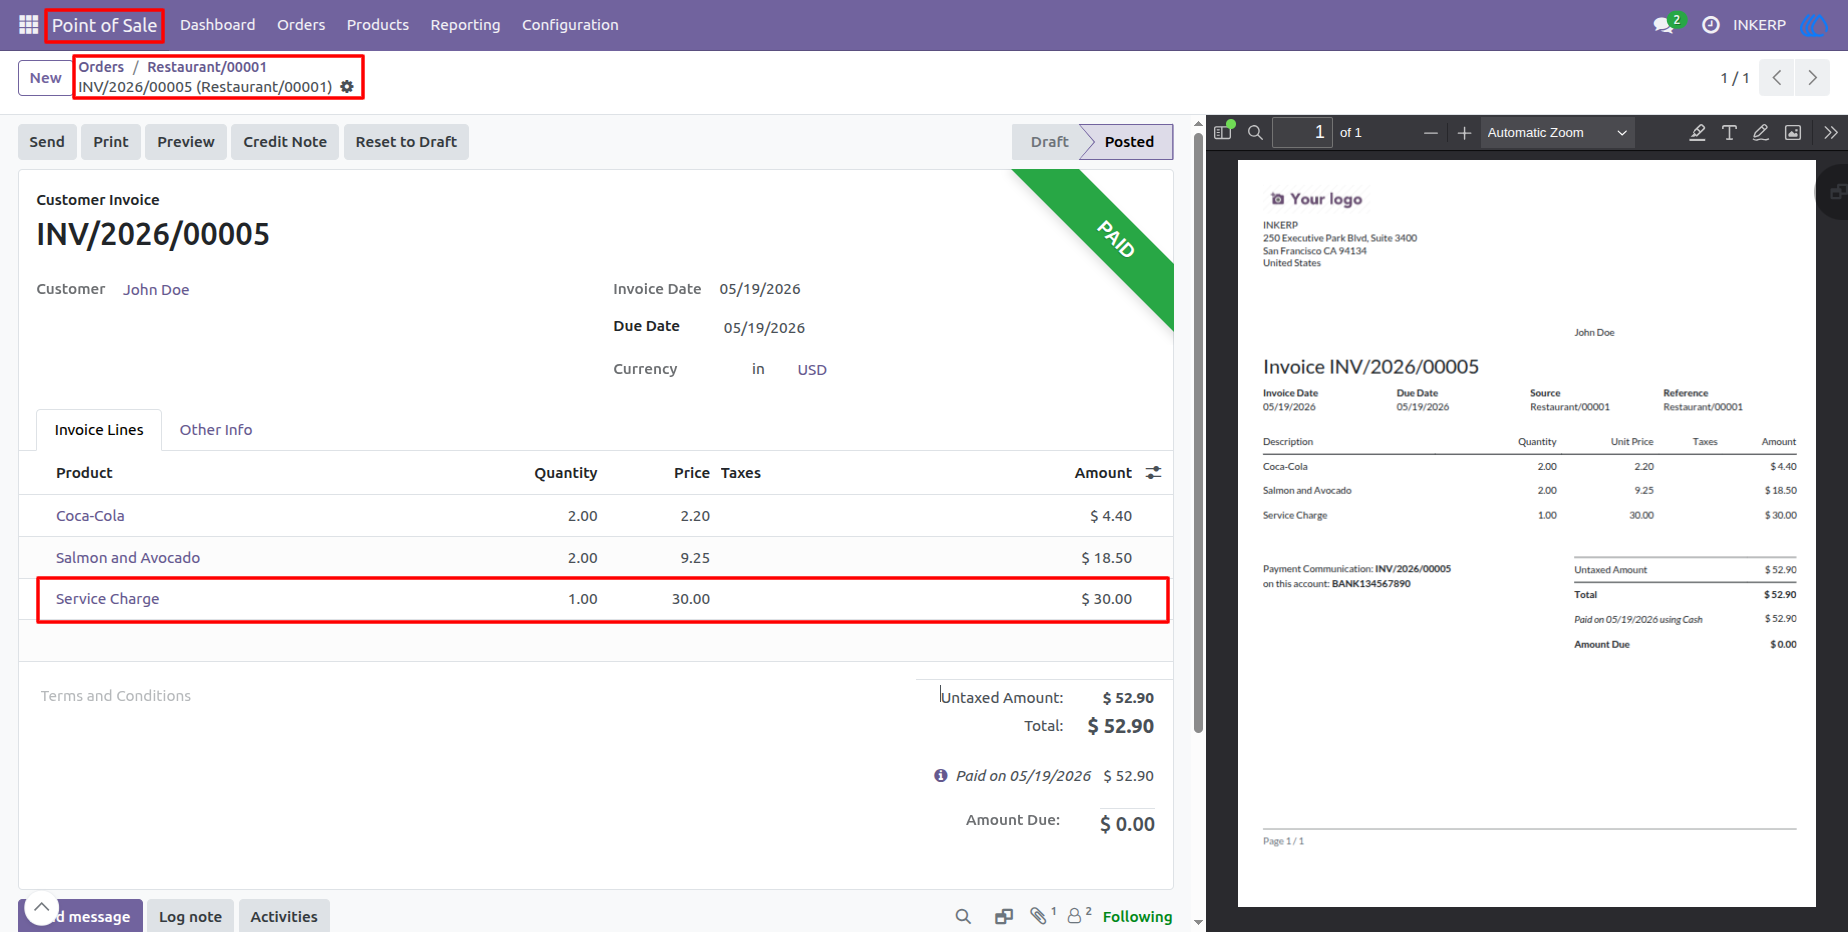Open the Dashboard menu item
1848x932 pixels.
(217, 25)
